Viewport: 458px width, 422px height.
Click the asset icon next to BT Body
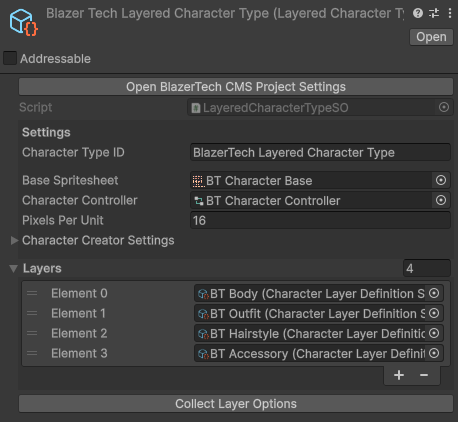[203, 294]
